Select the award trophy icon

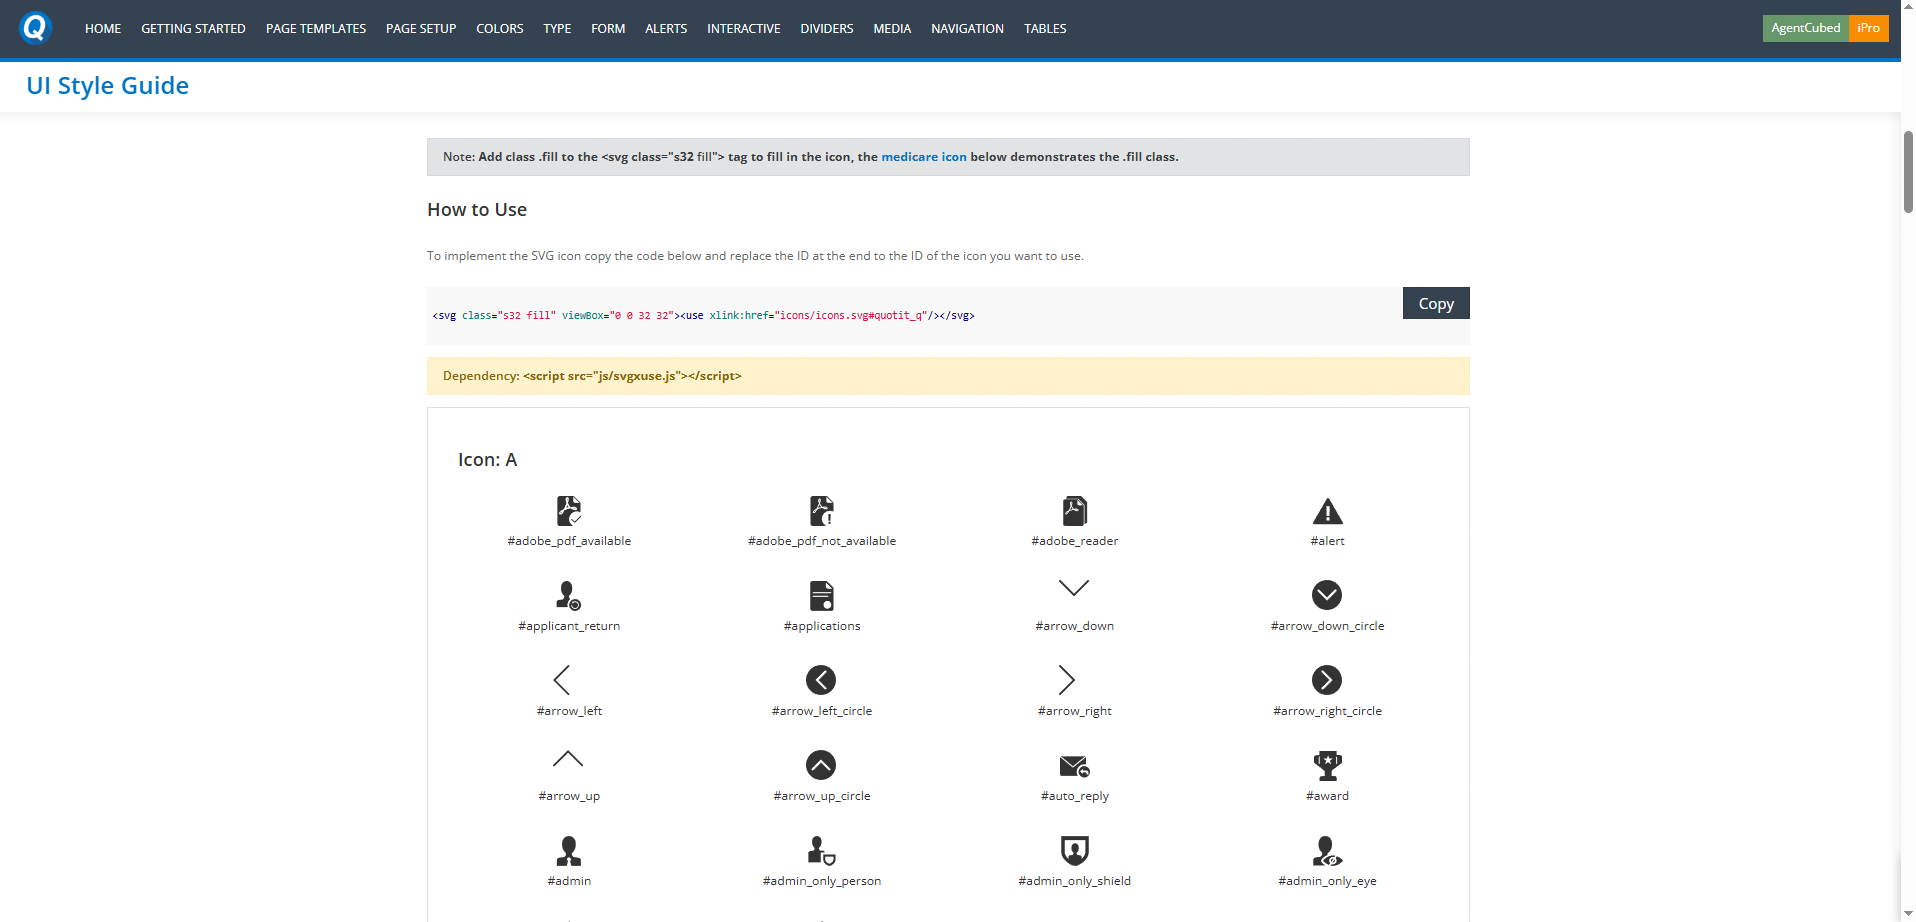pos(1327,766)
